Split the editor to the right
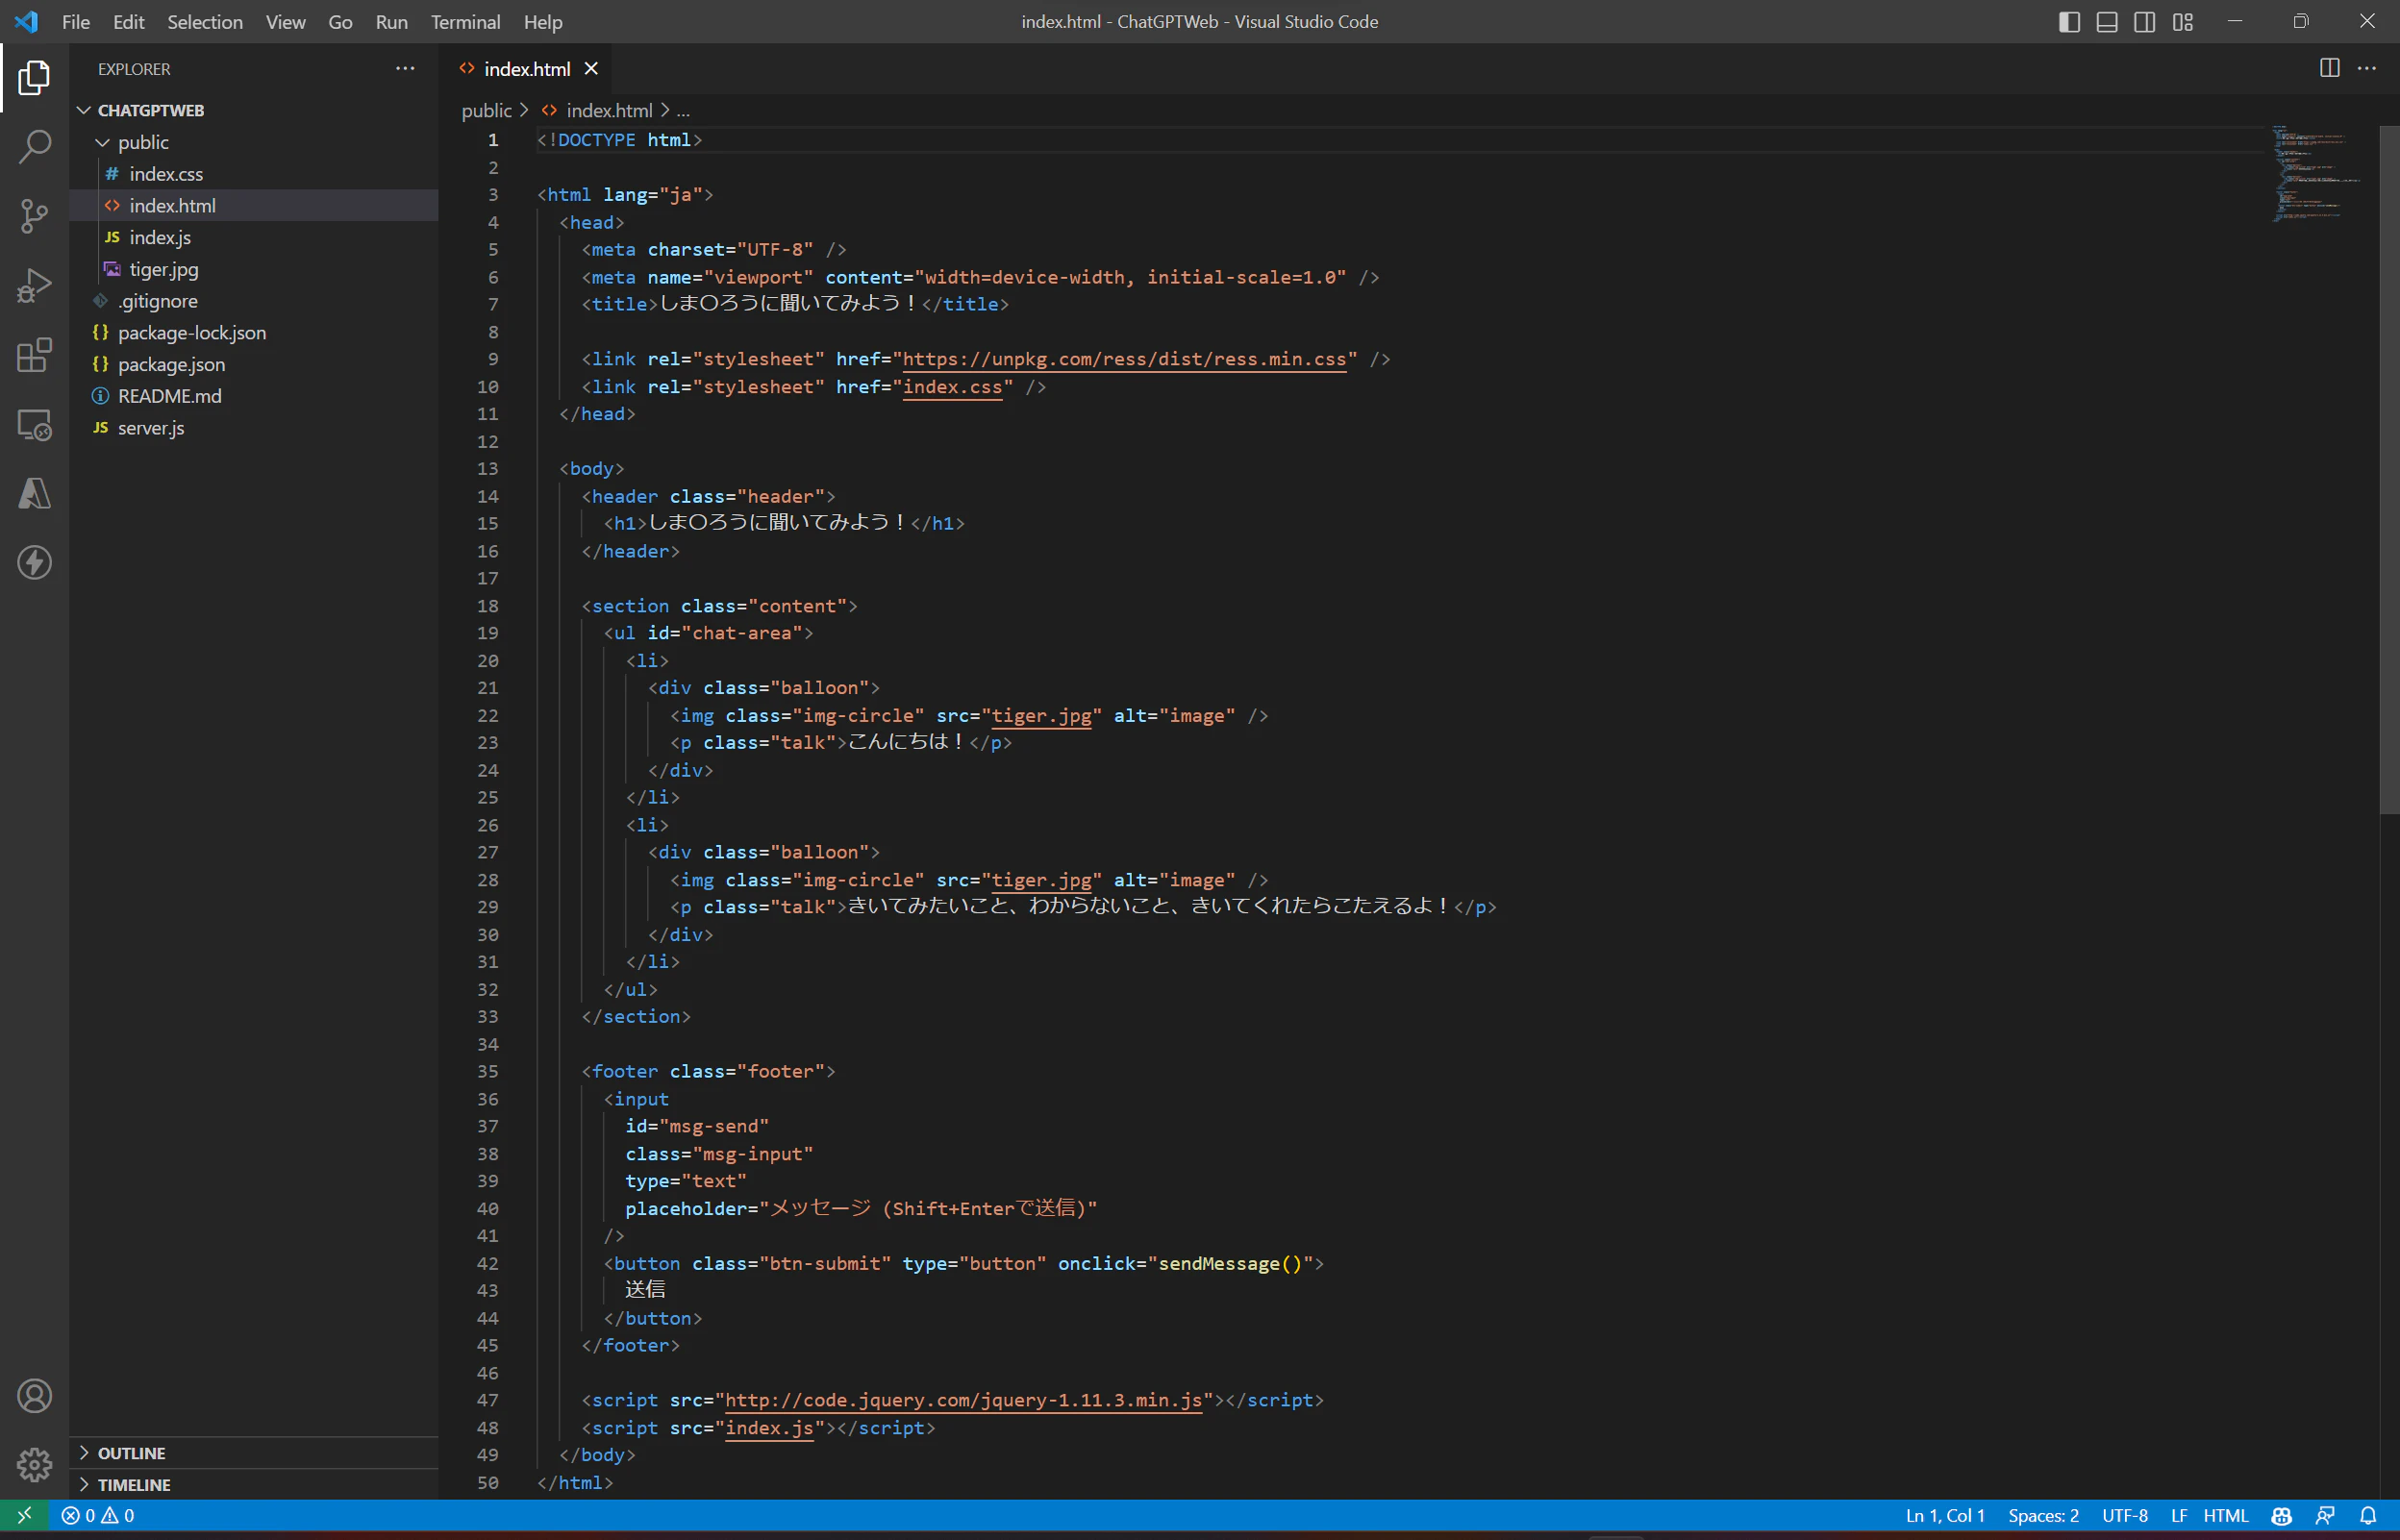The width and height of the screenshot is (2400, 1540). tap(2330, 68)
